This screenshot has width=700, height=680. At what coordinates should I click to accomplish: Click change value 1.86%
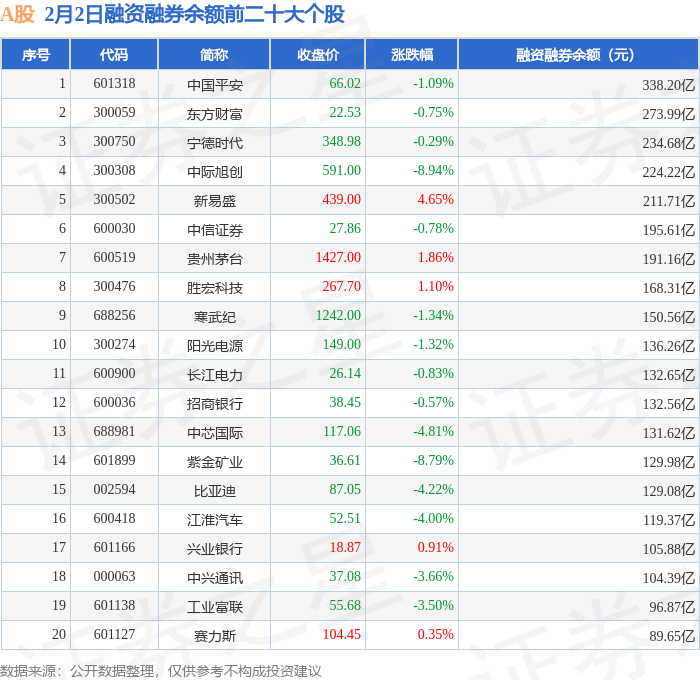click(435, 258)
